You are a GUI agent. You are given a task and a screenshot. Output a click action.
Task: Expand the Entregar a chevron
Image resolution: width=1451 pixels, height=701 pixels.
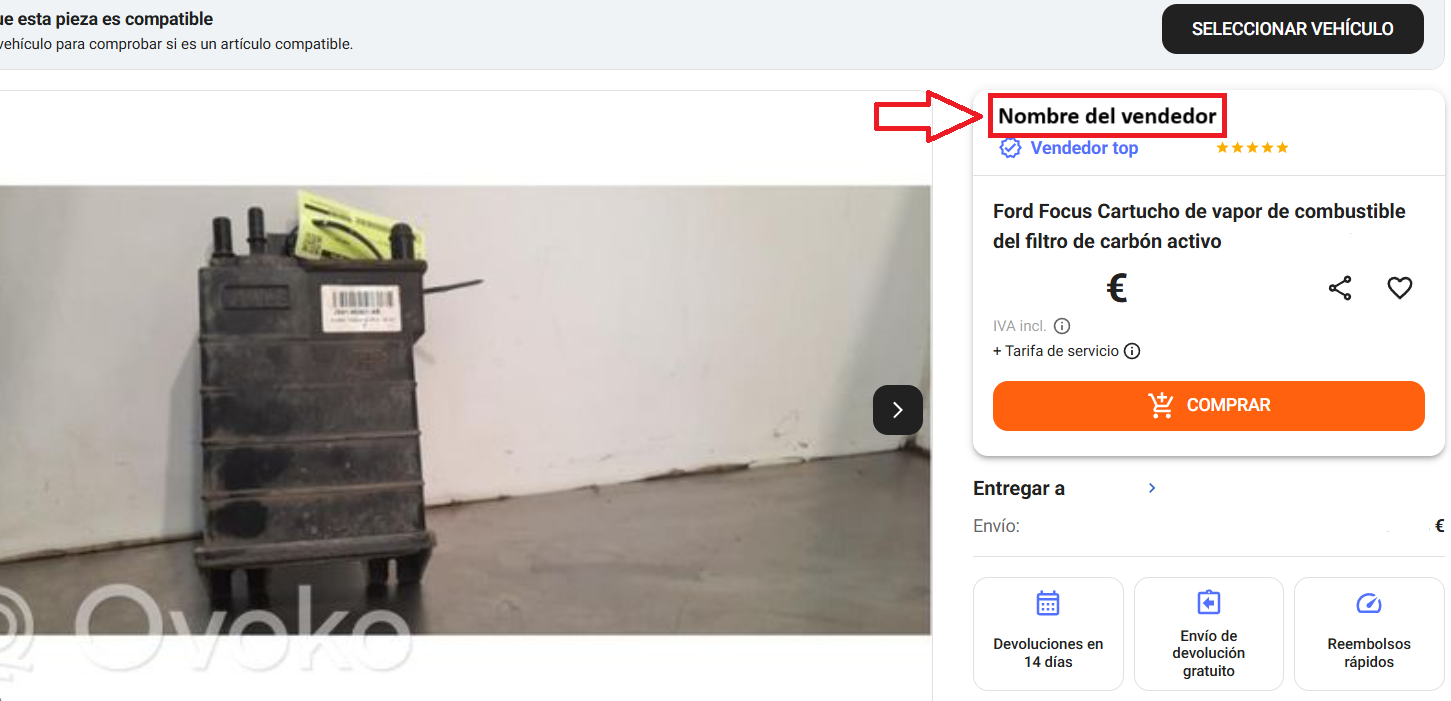pyautogui.click(x=1152, y=488)
